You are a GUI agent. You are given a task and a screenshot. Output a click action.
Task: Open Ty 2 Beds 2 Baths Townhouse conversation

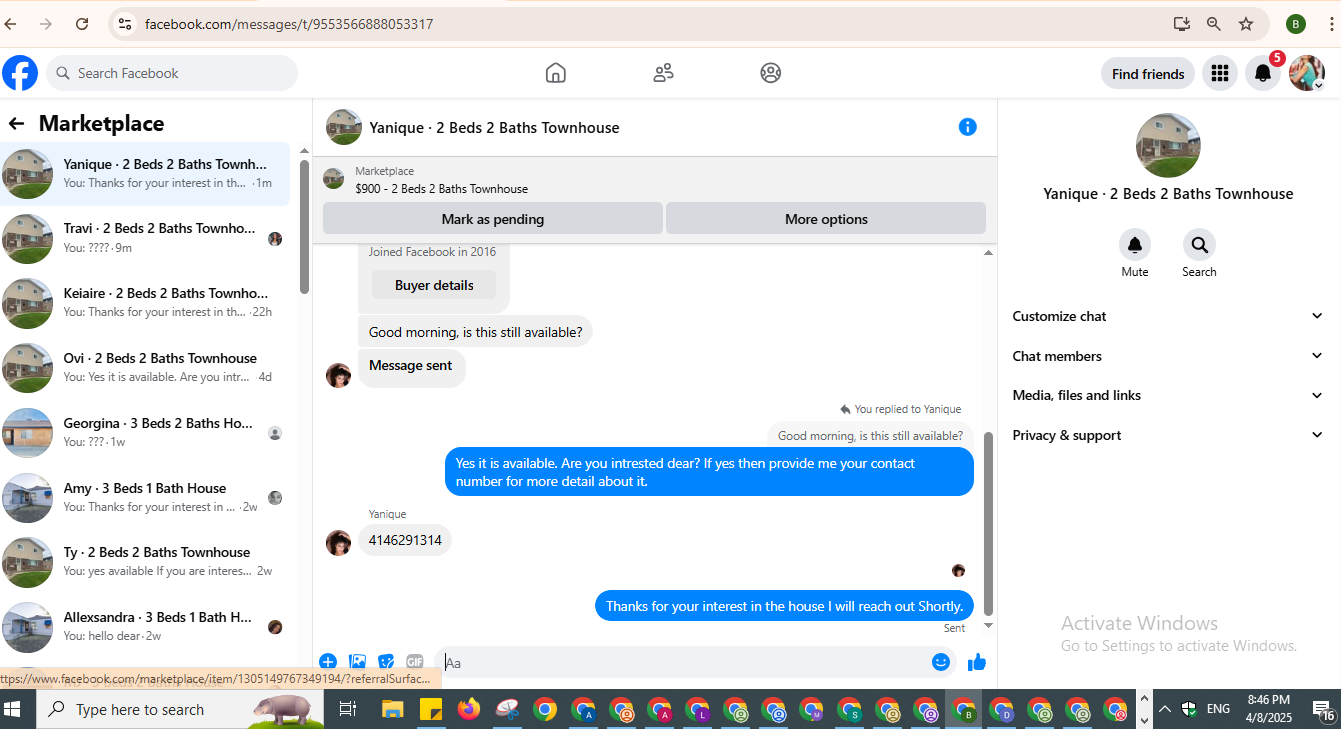click(x=146, y=562)
